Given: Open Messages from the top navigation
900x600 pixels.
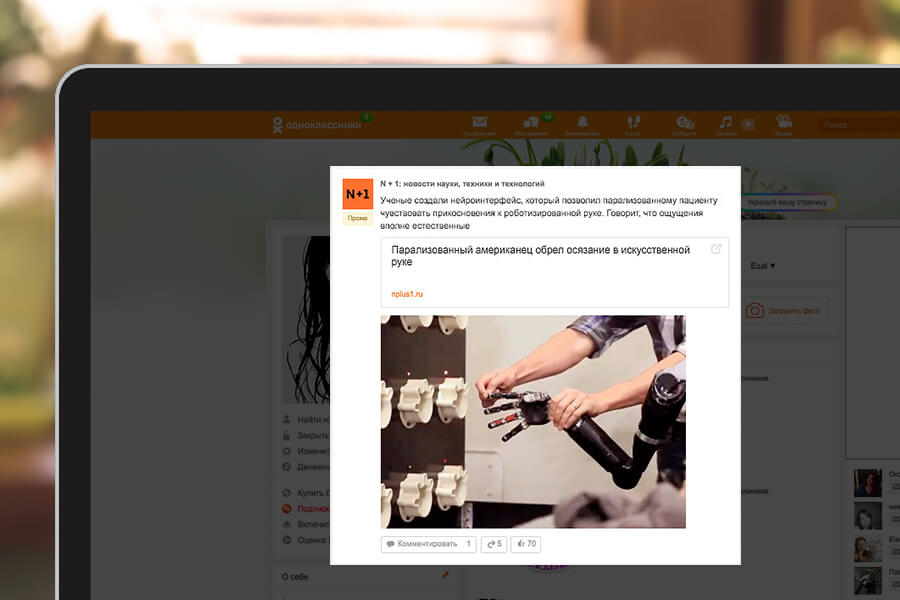Looking at the screenshot, I should click(x=480, y=122).
